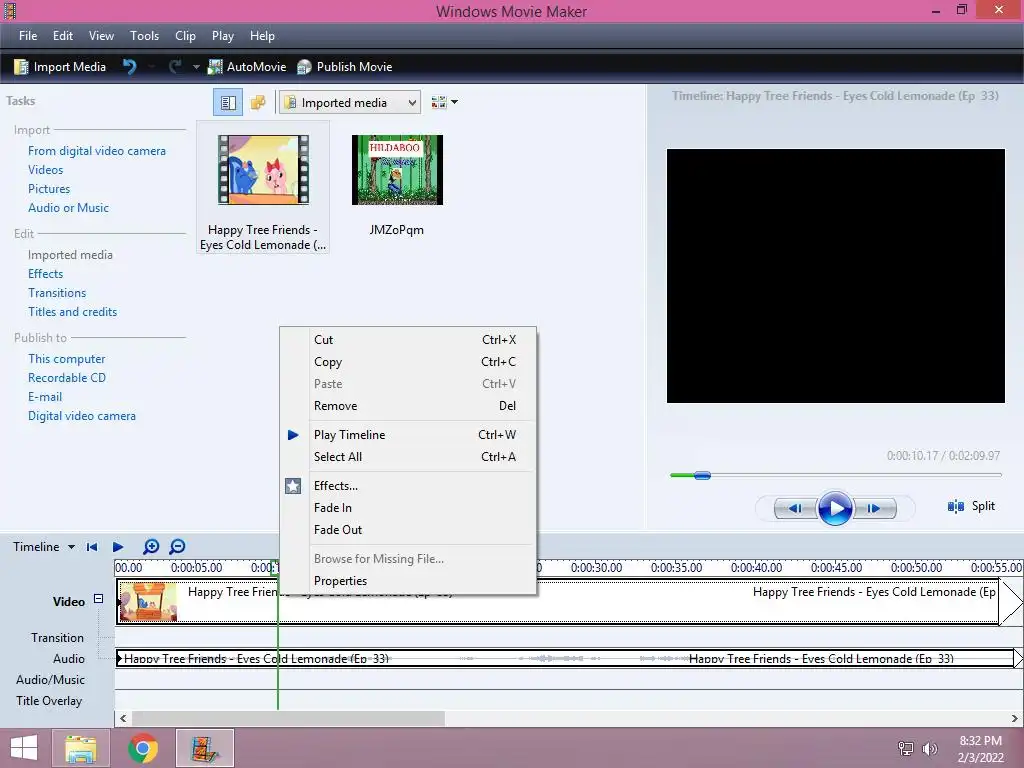The width and height of the screenshot is (1024, 768).
Task: Open Effects... from the context menu
Action: pos(408,486)
